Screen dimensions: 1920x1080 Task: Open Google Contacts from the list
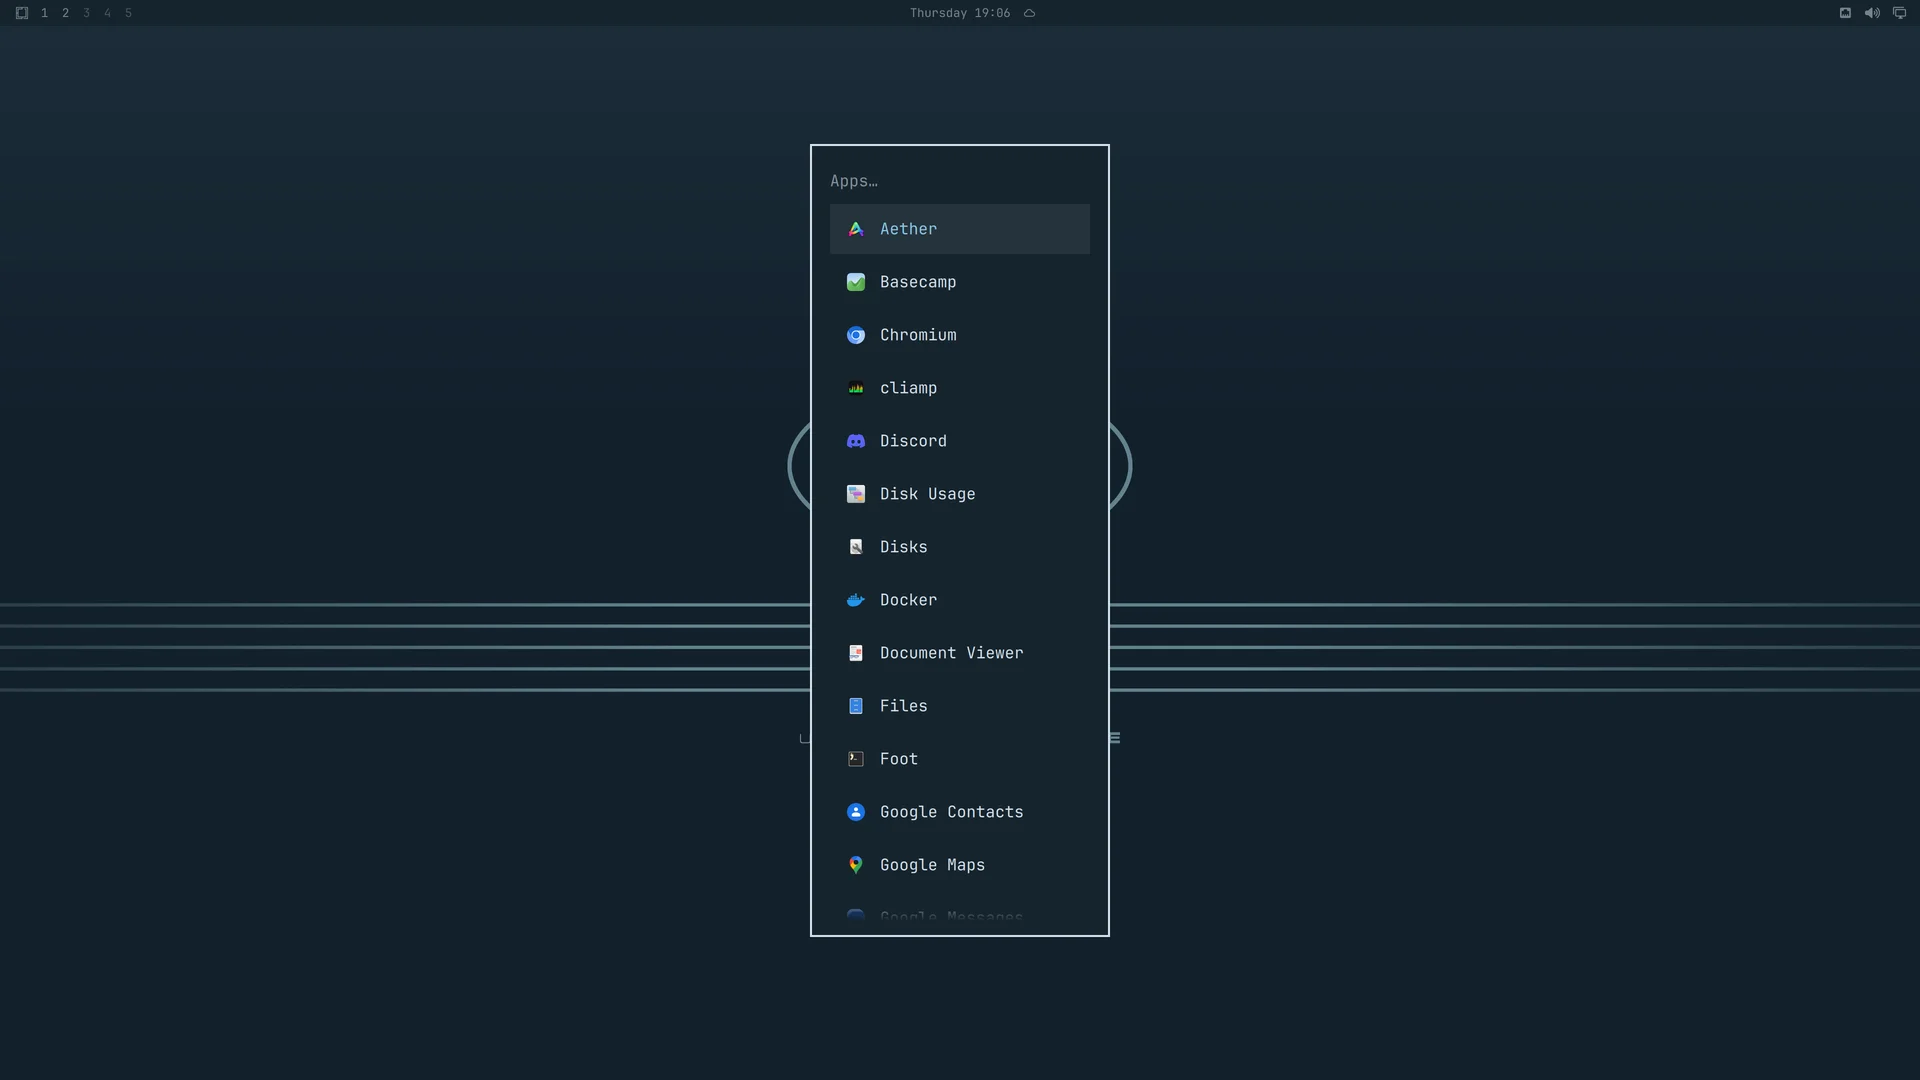pos(959,812)
